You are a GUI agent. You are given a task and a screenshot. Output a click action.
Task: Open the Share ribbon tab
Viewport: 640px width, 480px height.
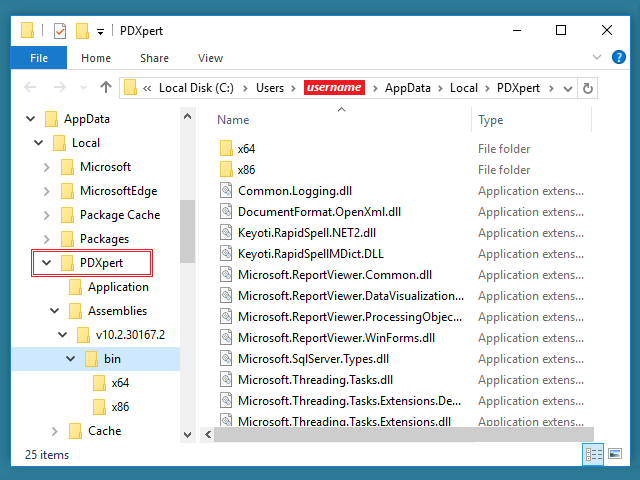click(x=154, y=58)
